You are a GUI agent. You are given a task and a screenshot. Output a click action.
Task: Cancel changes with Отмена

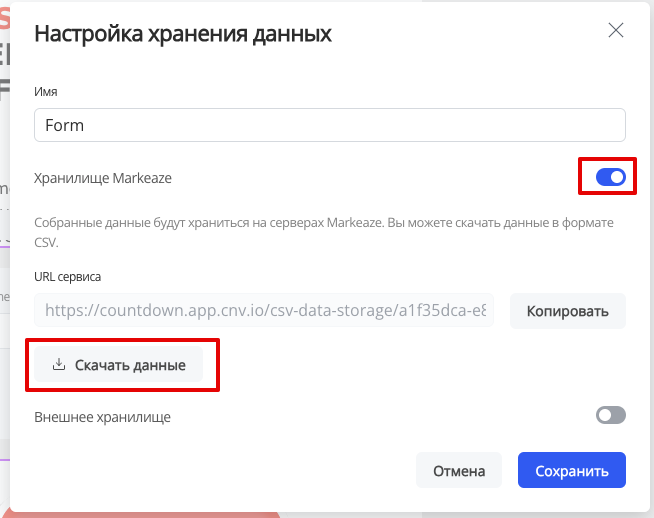(x=459, y=470)
